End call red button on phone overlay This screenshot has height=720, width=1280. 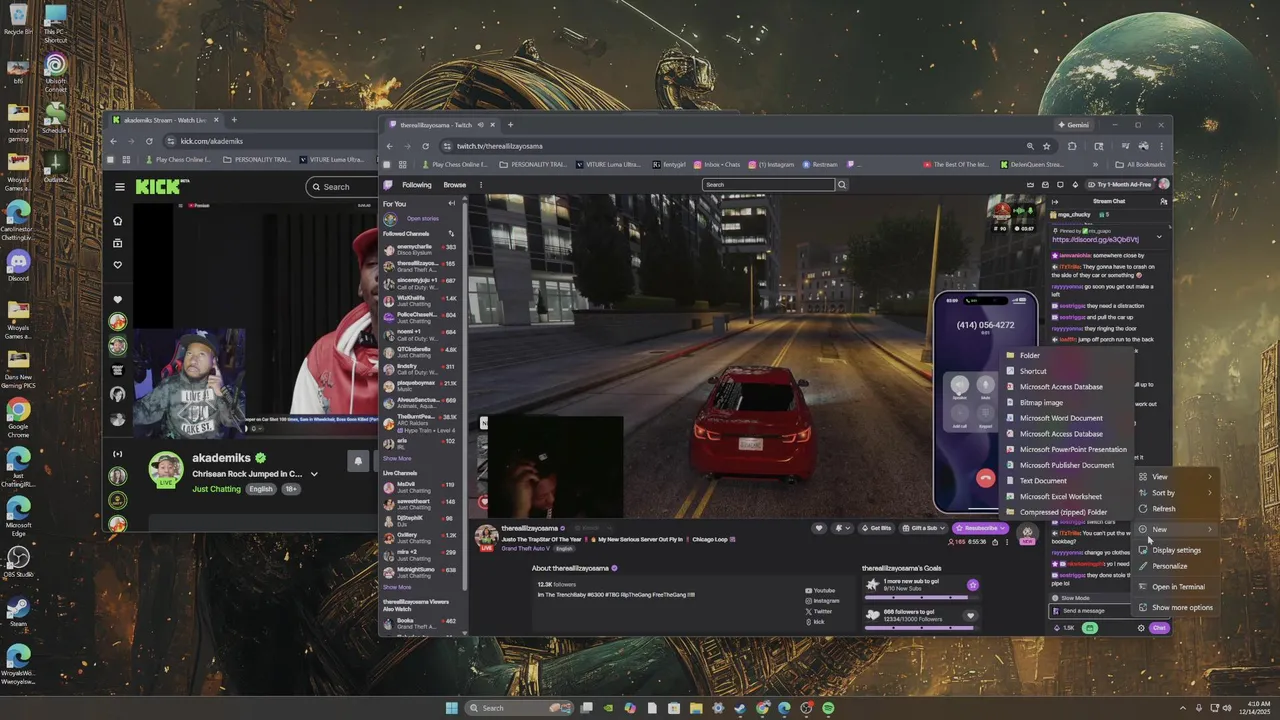pos(985,478)
